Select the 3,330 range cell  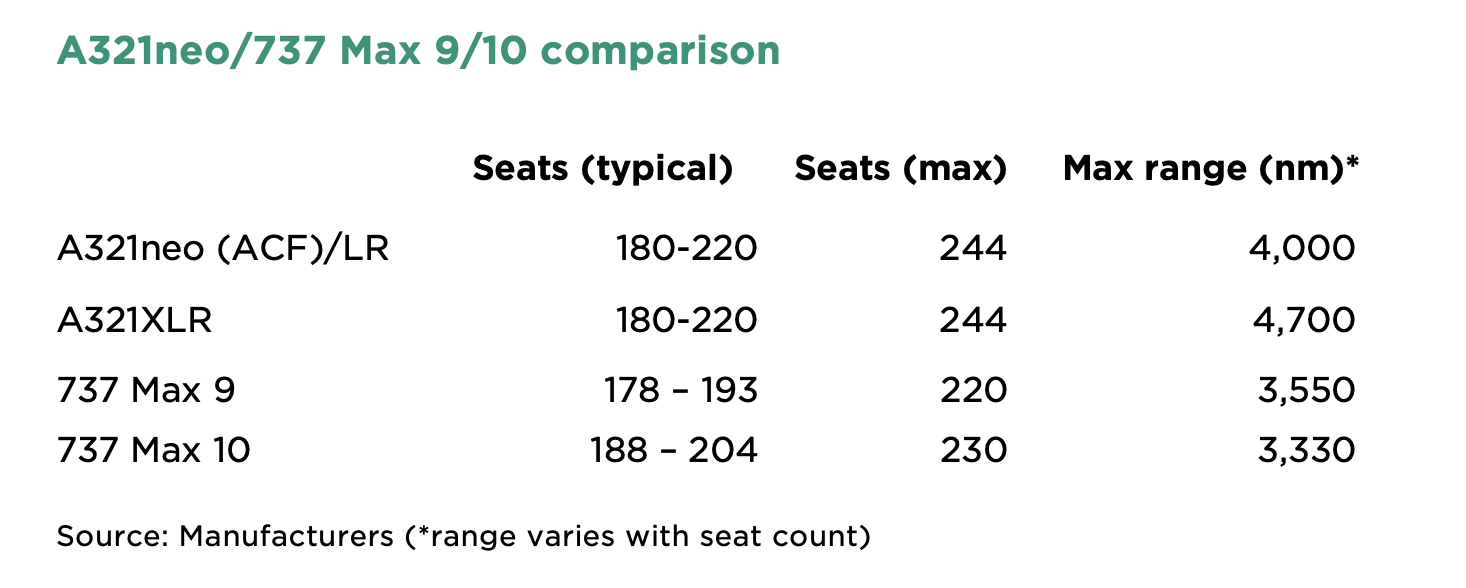tap(1306, 451)
